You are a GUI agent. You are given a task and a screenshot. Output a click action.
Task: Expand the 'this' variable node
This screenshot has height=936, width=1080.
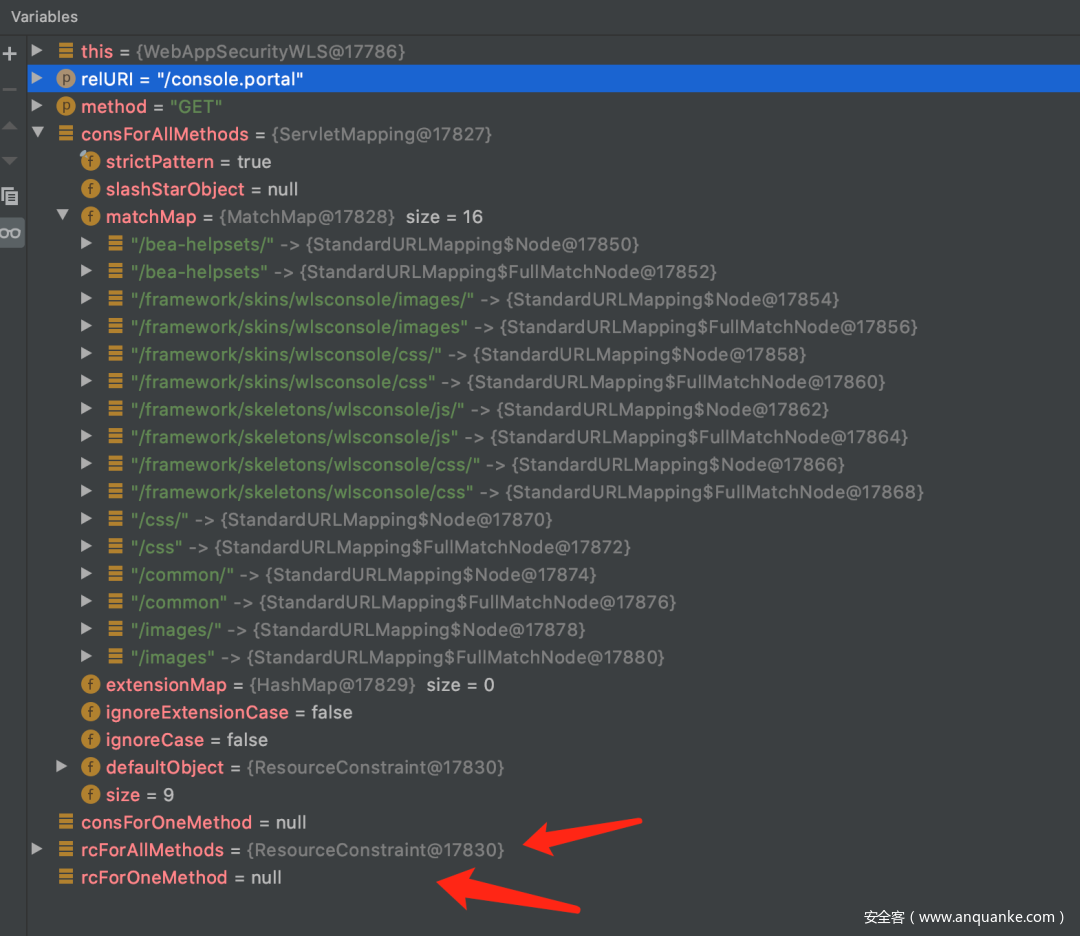37,51
